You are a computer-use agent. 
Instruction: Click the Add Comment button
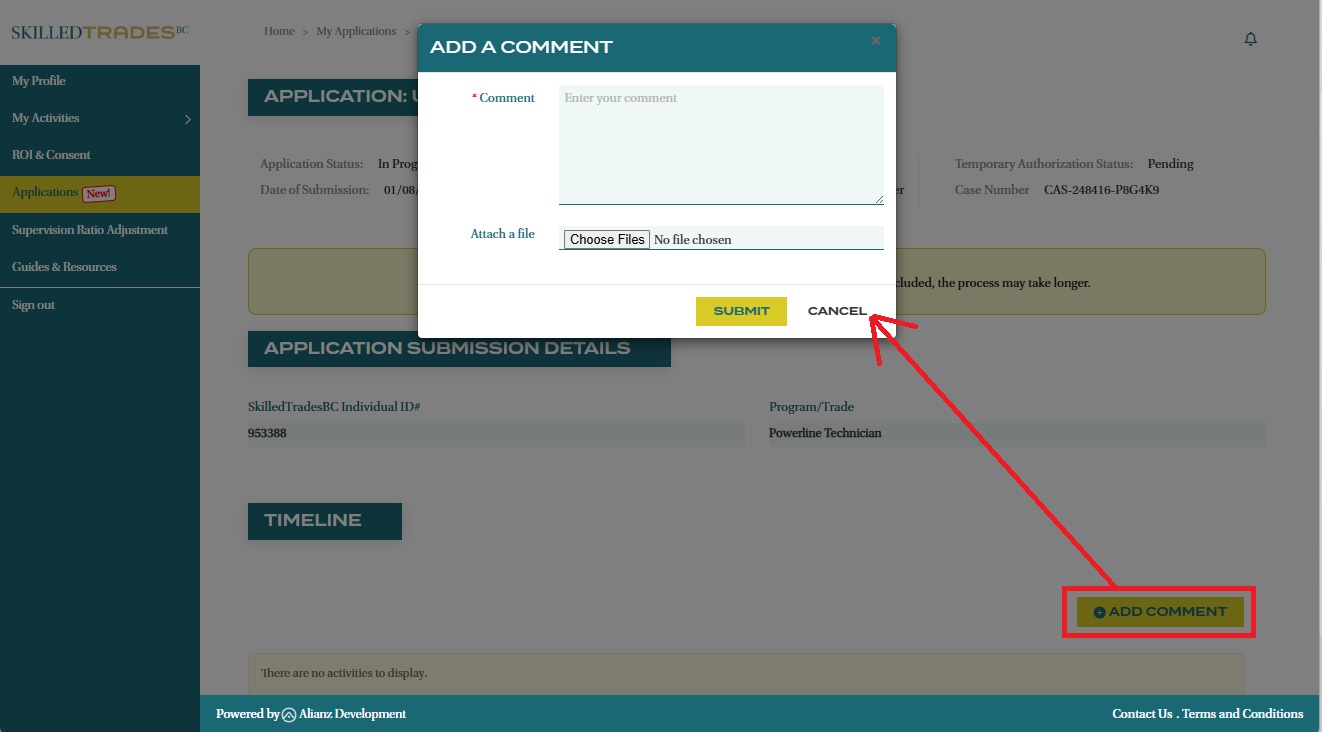pos(1160,612)
